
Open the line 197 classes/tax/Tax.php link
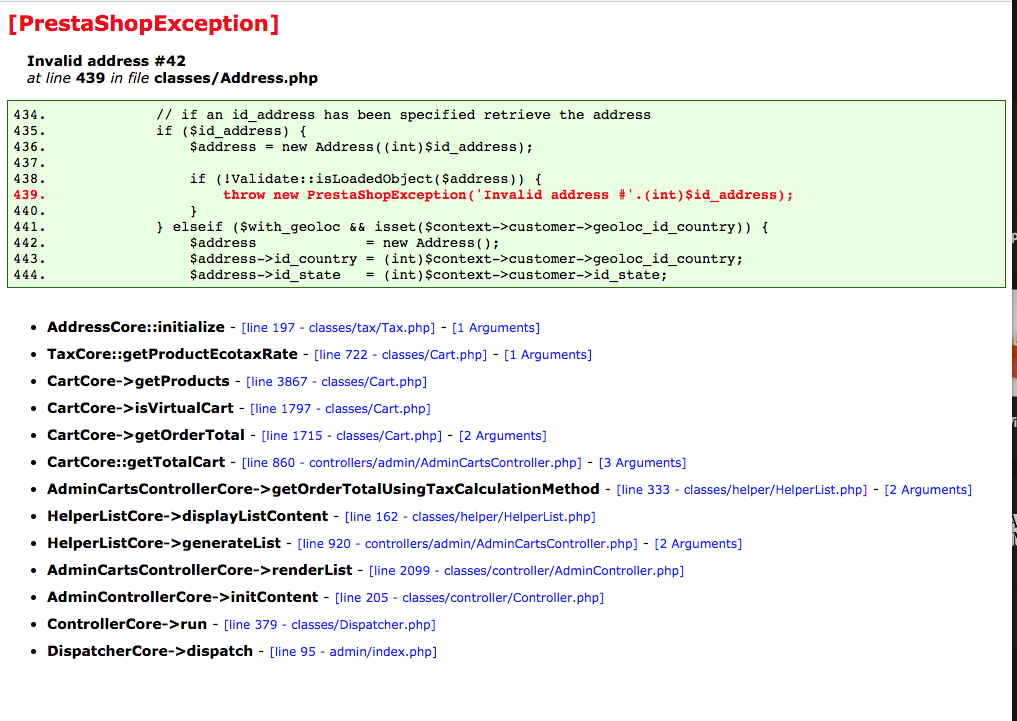338,327
